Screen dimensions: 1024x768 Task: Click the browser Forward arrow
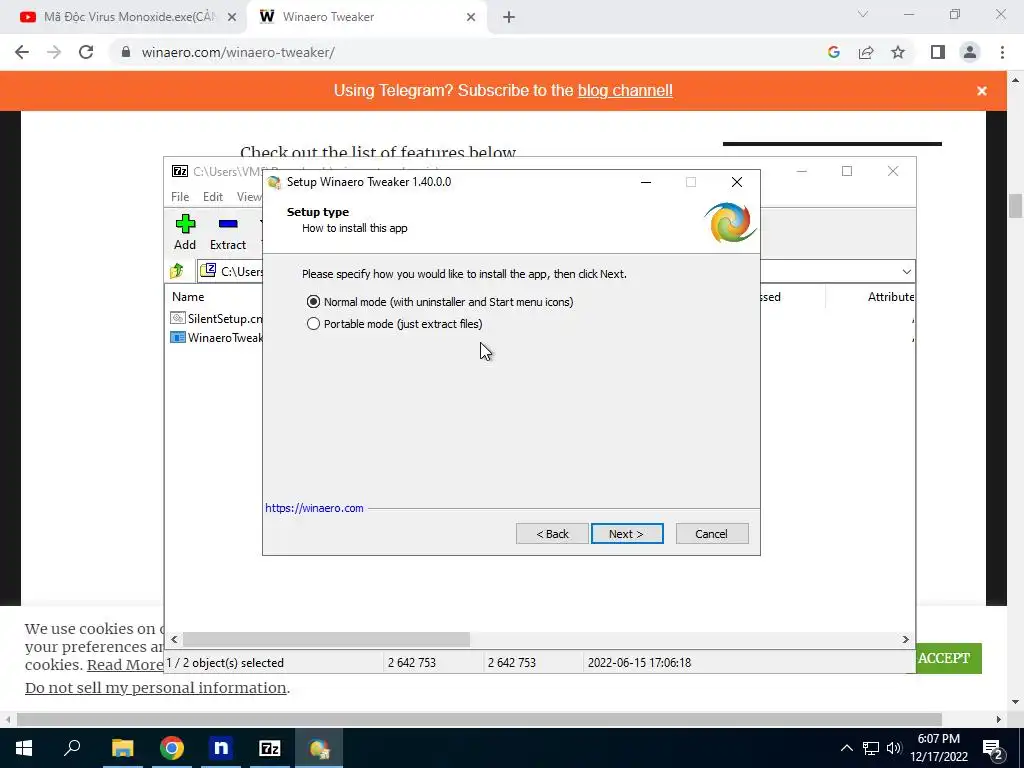coord(54,52)
